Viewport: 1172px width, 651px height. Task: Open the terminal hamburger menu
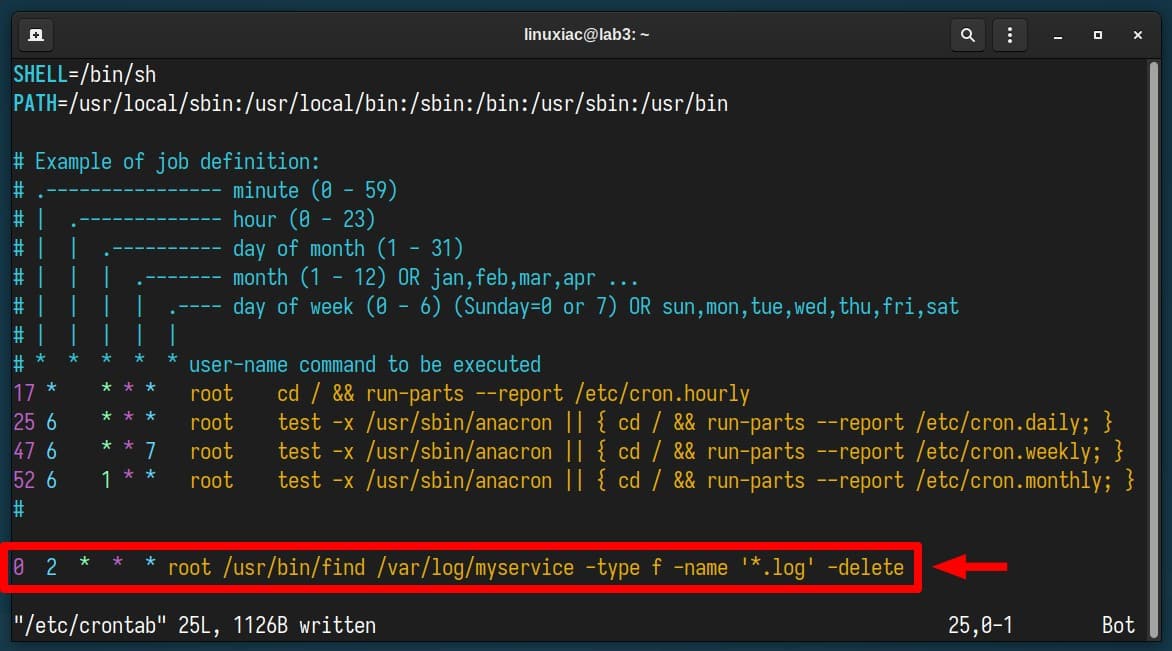point(1010,34)
